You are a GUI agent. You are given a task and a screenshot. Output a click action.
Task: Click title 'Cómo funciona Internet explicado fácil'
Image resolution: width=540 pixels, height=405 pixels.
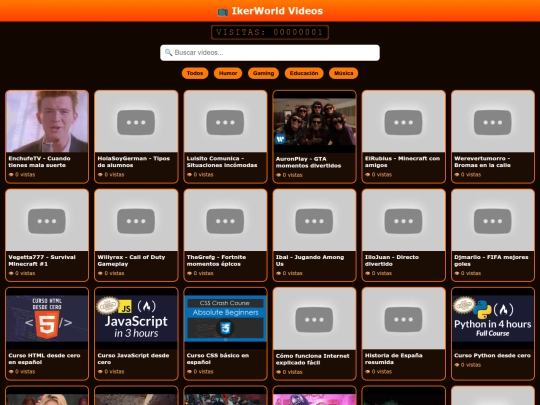pos(312,359)
